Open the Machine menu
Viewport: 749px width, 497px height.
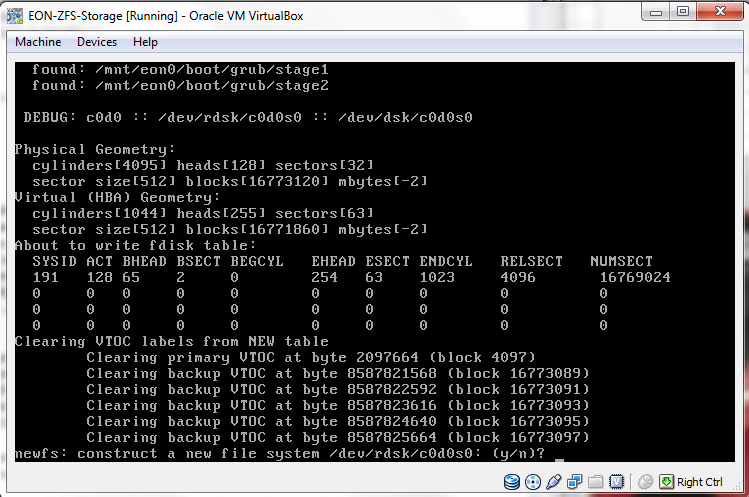pyautogui.click(x=38, y=42)
